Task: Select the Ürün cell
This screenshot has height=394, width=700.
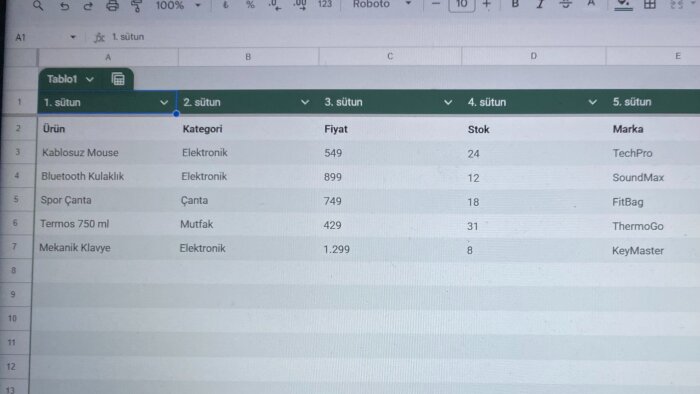Action: (107, 129)
